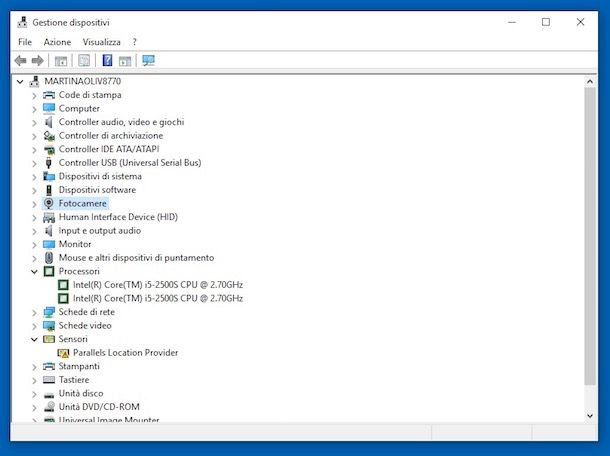This screenshot has width=610, height=456.
Task: Expand Controller IDE ATA/ATAPI
Action: tap(34, 150)
